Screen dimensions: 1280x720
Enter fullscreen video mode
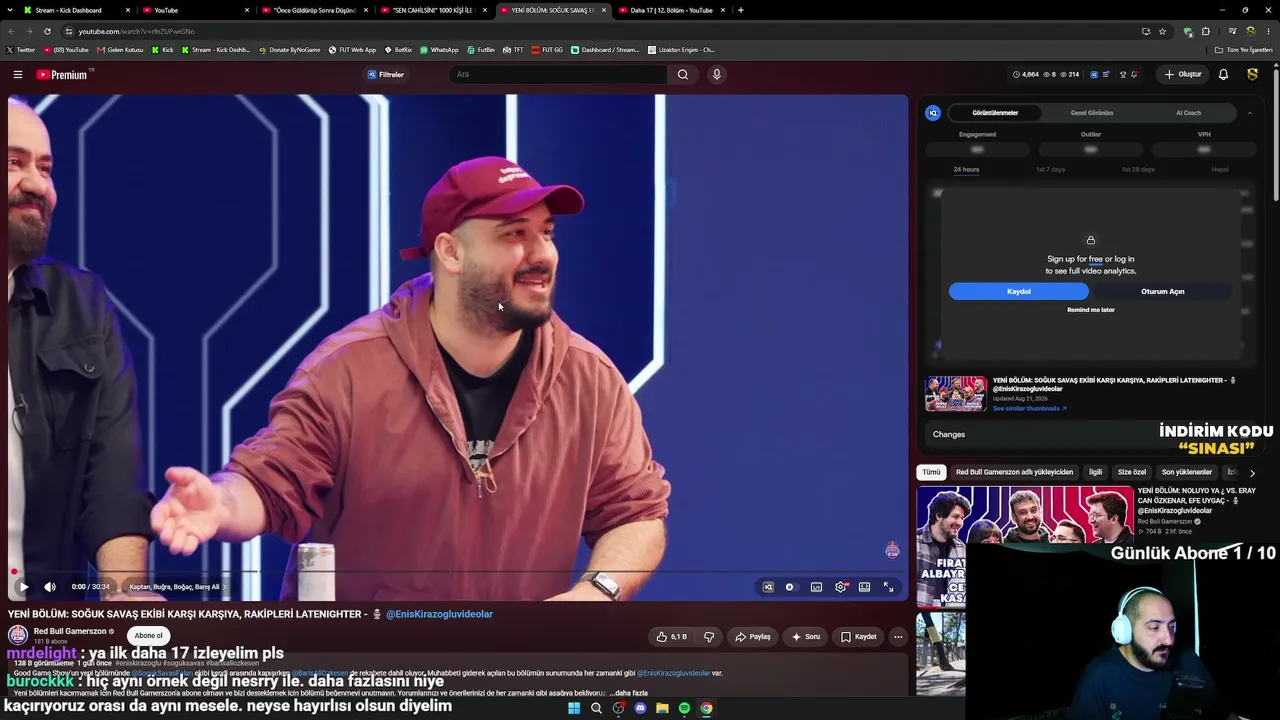click(x=888, y=587)
